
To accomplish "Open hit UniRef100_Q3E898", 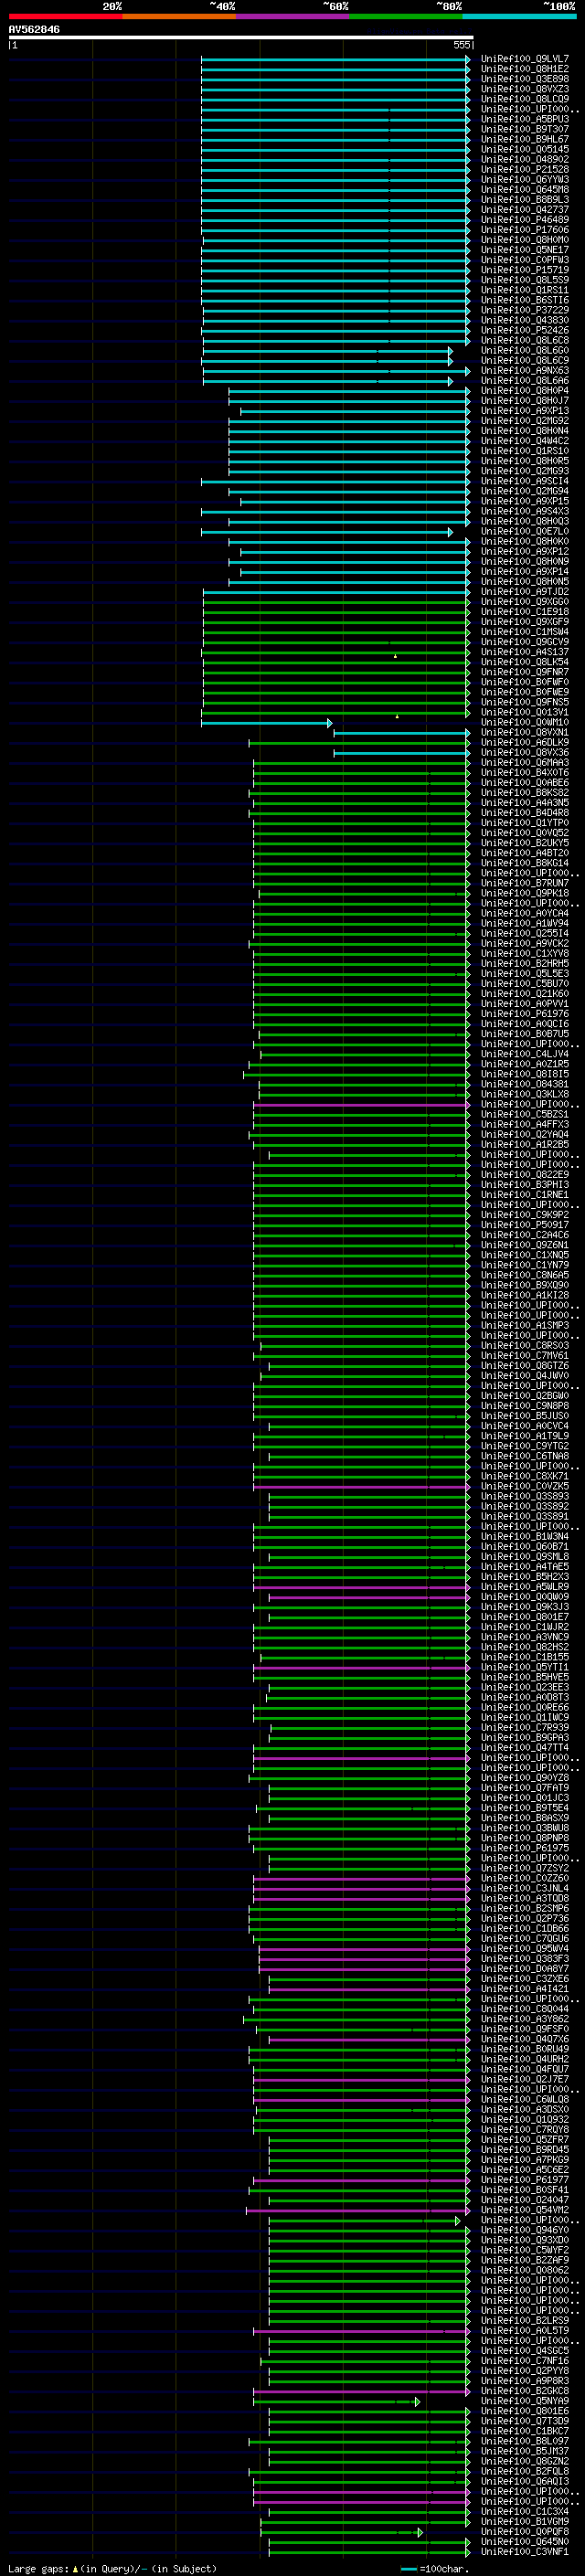I will point(525,79).
